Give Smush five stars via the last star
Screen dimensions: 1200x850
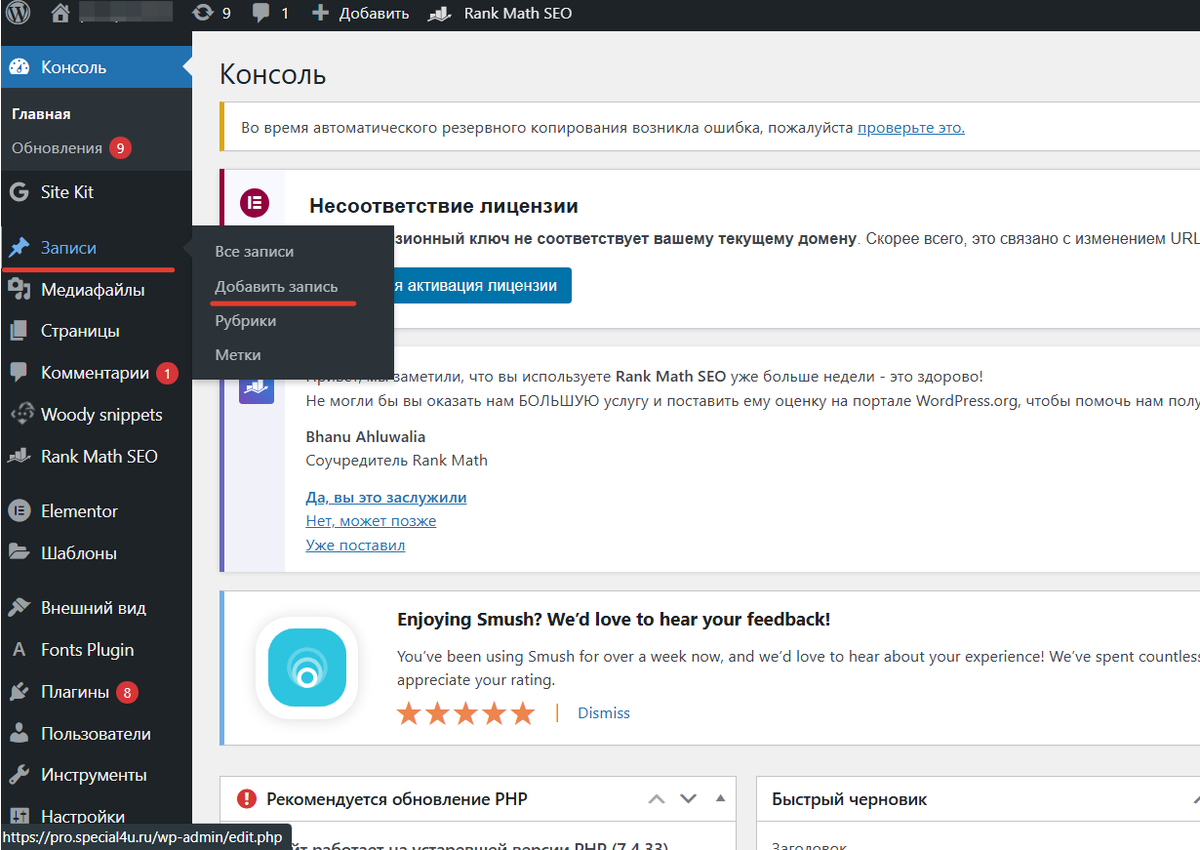point(521,713)
